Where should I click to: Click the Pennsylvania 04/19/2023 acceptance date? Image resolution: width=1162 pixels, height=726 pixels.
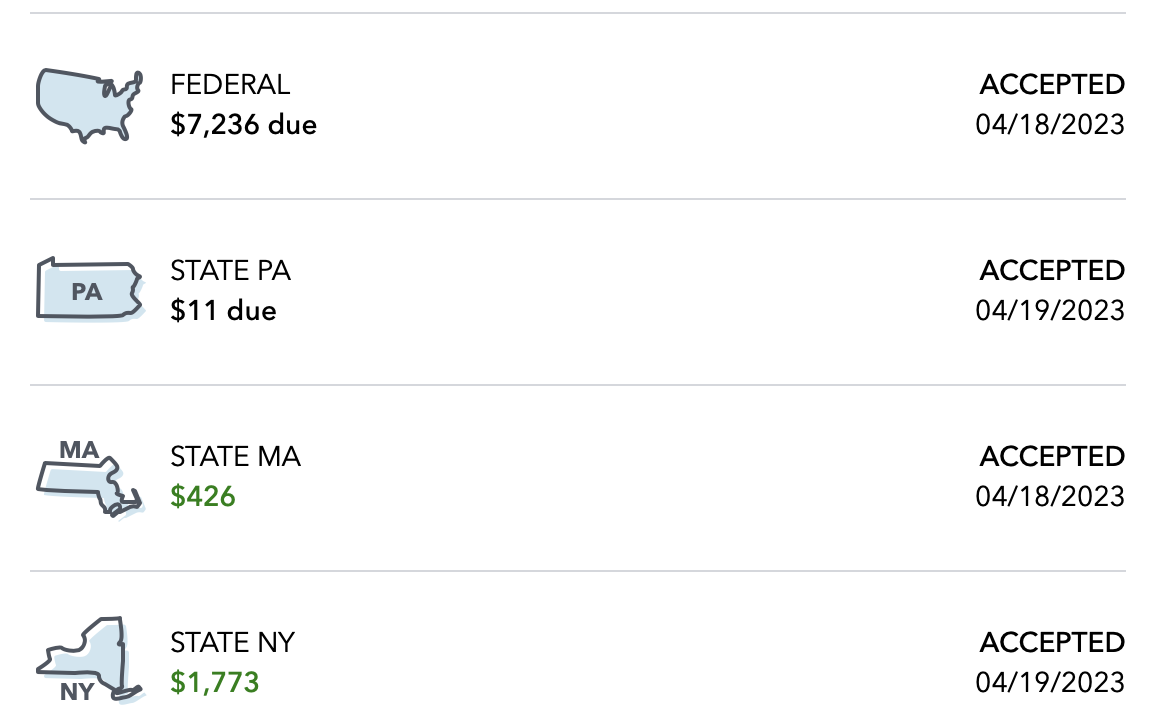tap(1050, 311)
